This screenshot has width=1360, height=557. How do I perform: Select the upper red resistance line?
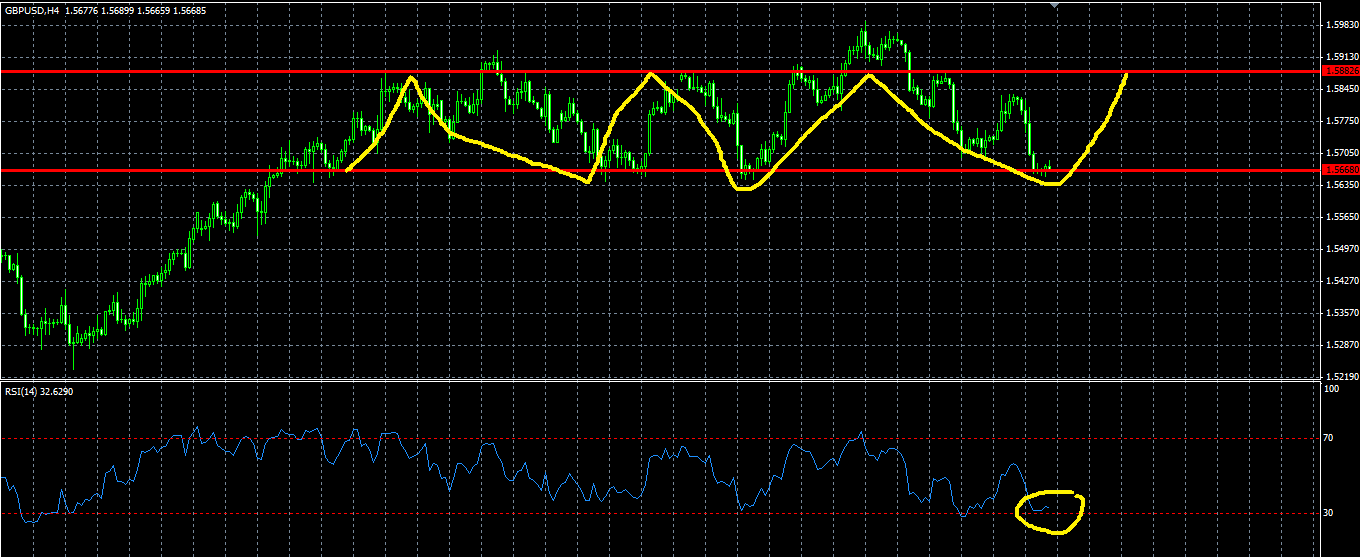(660, 71)
